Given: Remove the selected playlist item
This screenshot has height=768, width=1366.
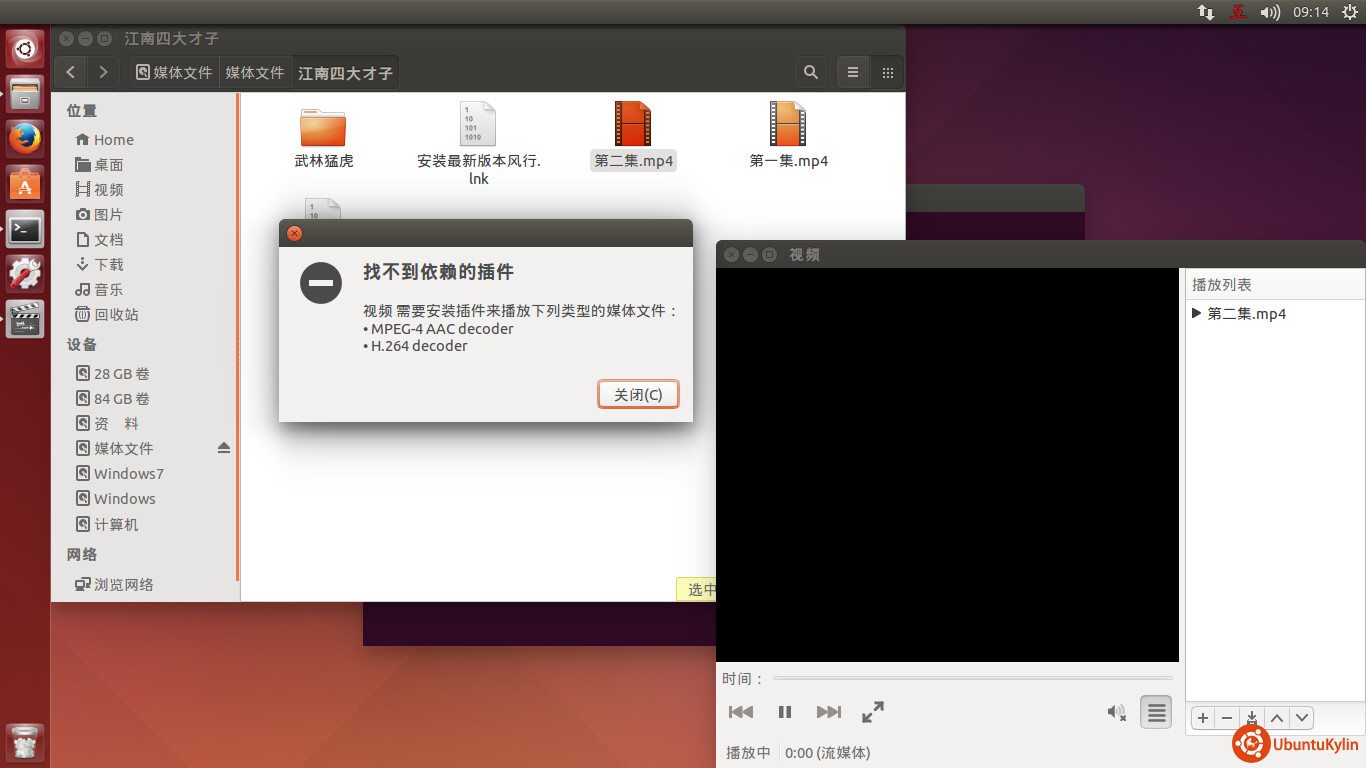Looking at the screenshot, I should tap(1227, 718).
